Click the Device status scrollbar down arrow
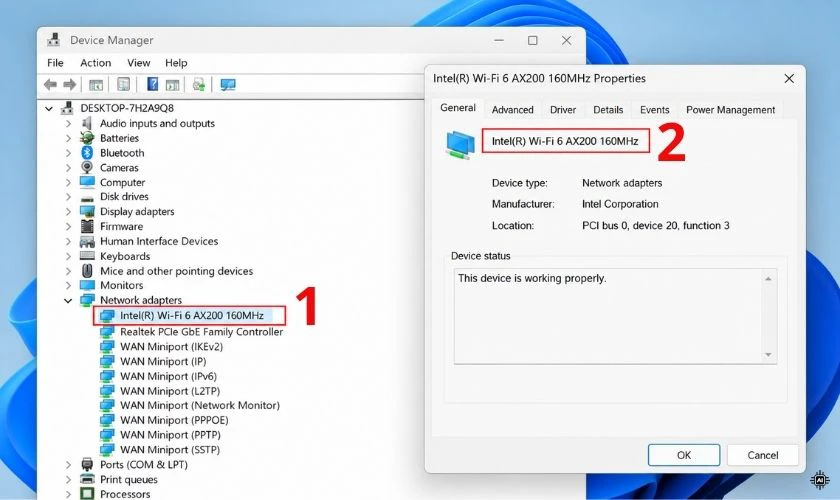Viewport: 840px width, 500px height. (768, 354)
